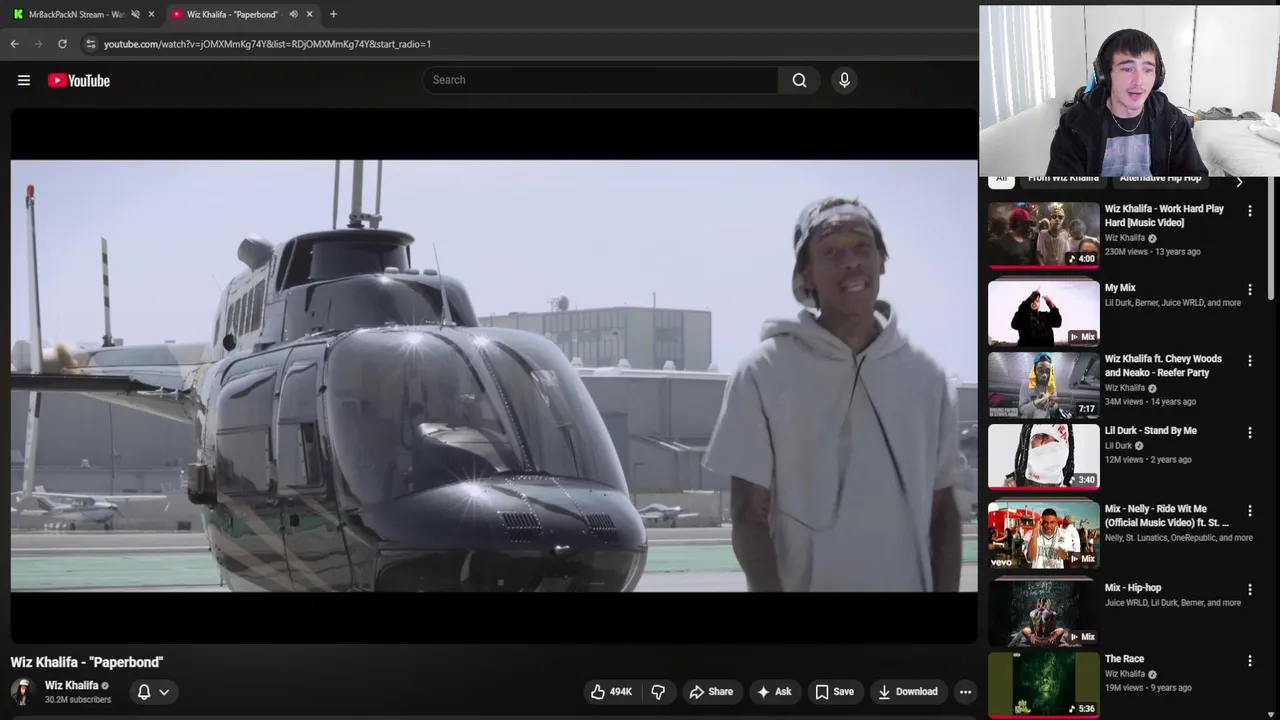Open a new browser tab
This screenshot has width=1280, height=720.
coord(333,14)
